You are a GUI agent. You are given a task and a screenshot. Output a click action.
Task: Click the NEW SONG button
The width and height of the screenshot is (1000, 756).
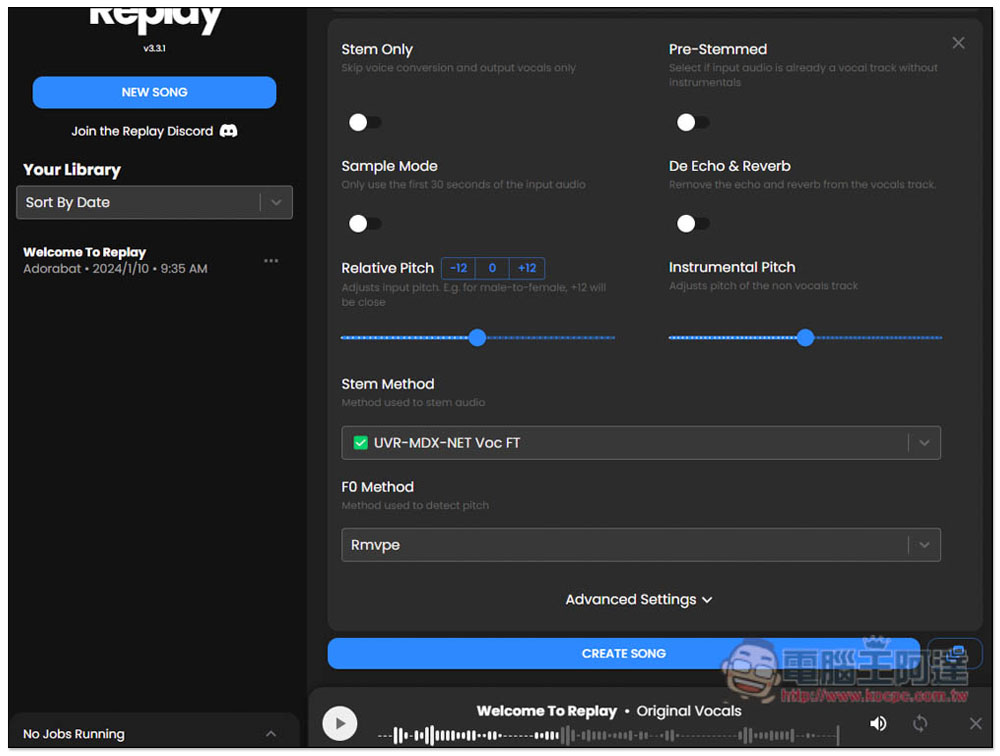[x=154, y=93]
